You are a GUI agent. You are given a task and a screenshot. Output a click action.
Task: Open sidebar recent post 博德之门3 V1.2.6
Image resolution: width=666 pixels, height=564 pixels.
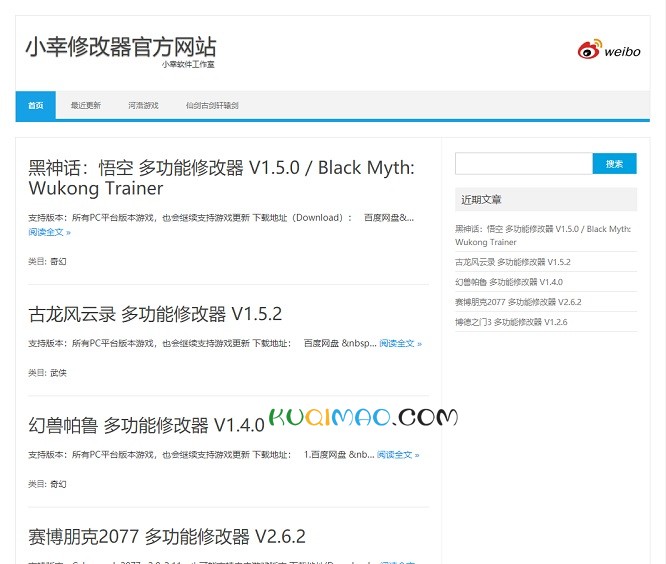pos(511,322)
